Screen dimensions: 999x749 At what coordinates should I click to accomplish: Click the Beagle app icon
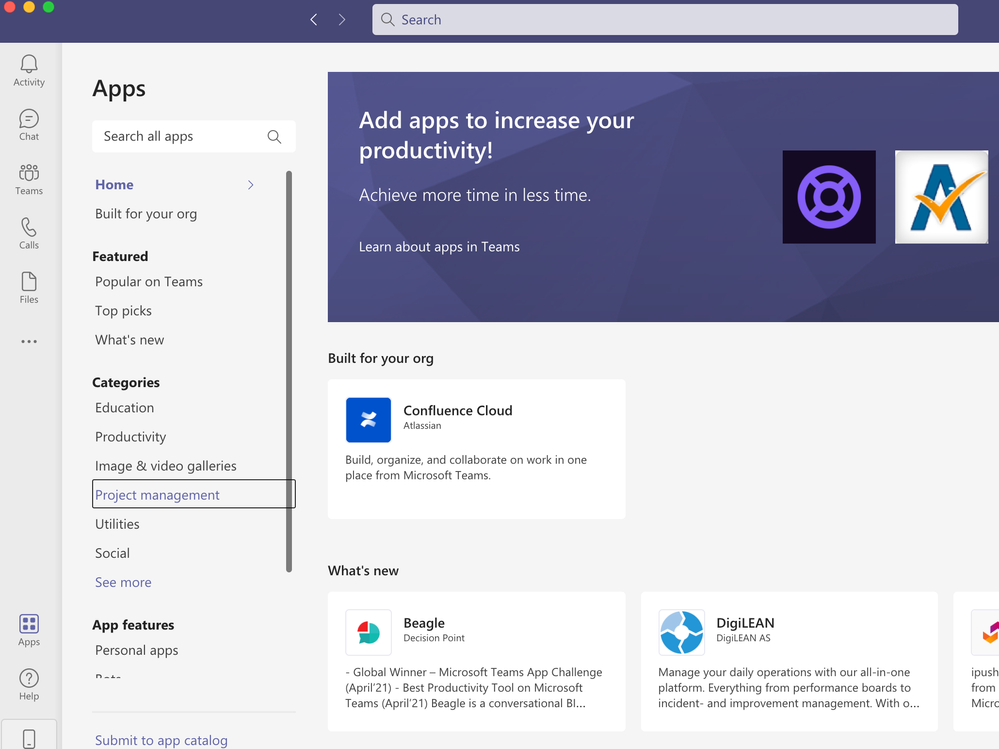click(368, 632)
